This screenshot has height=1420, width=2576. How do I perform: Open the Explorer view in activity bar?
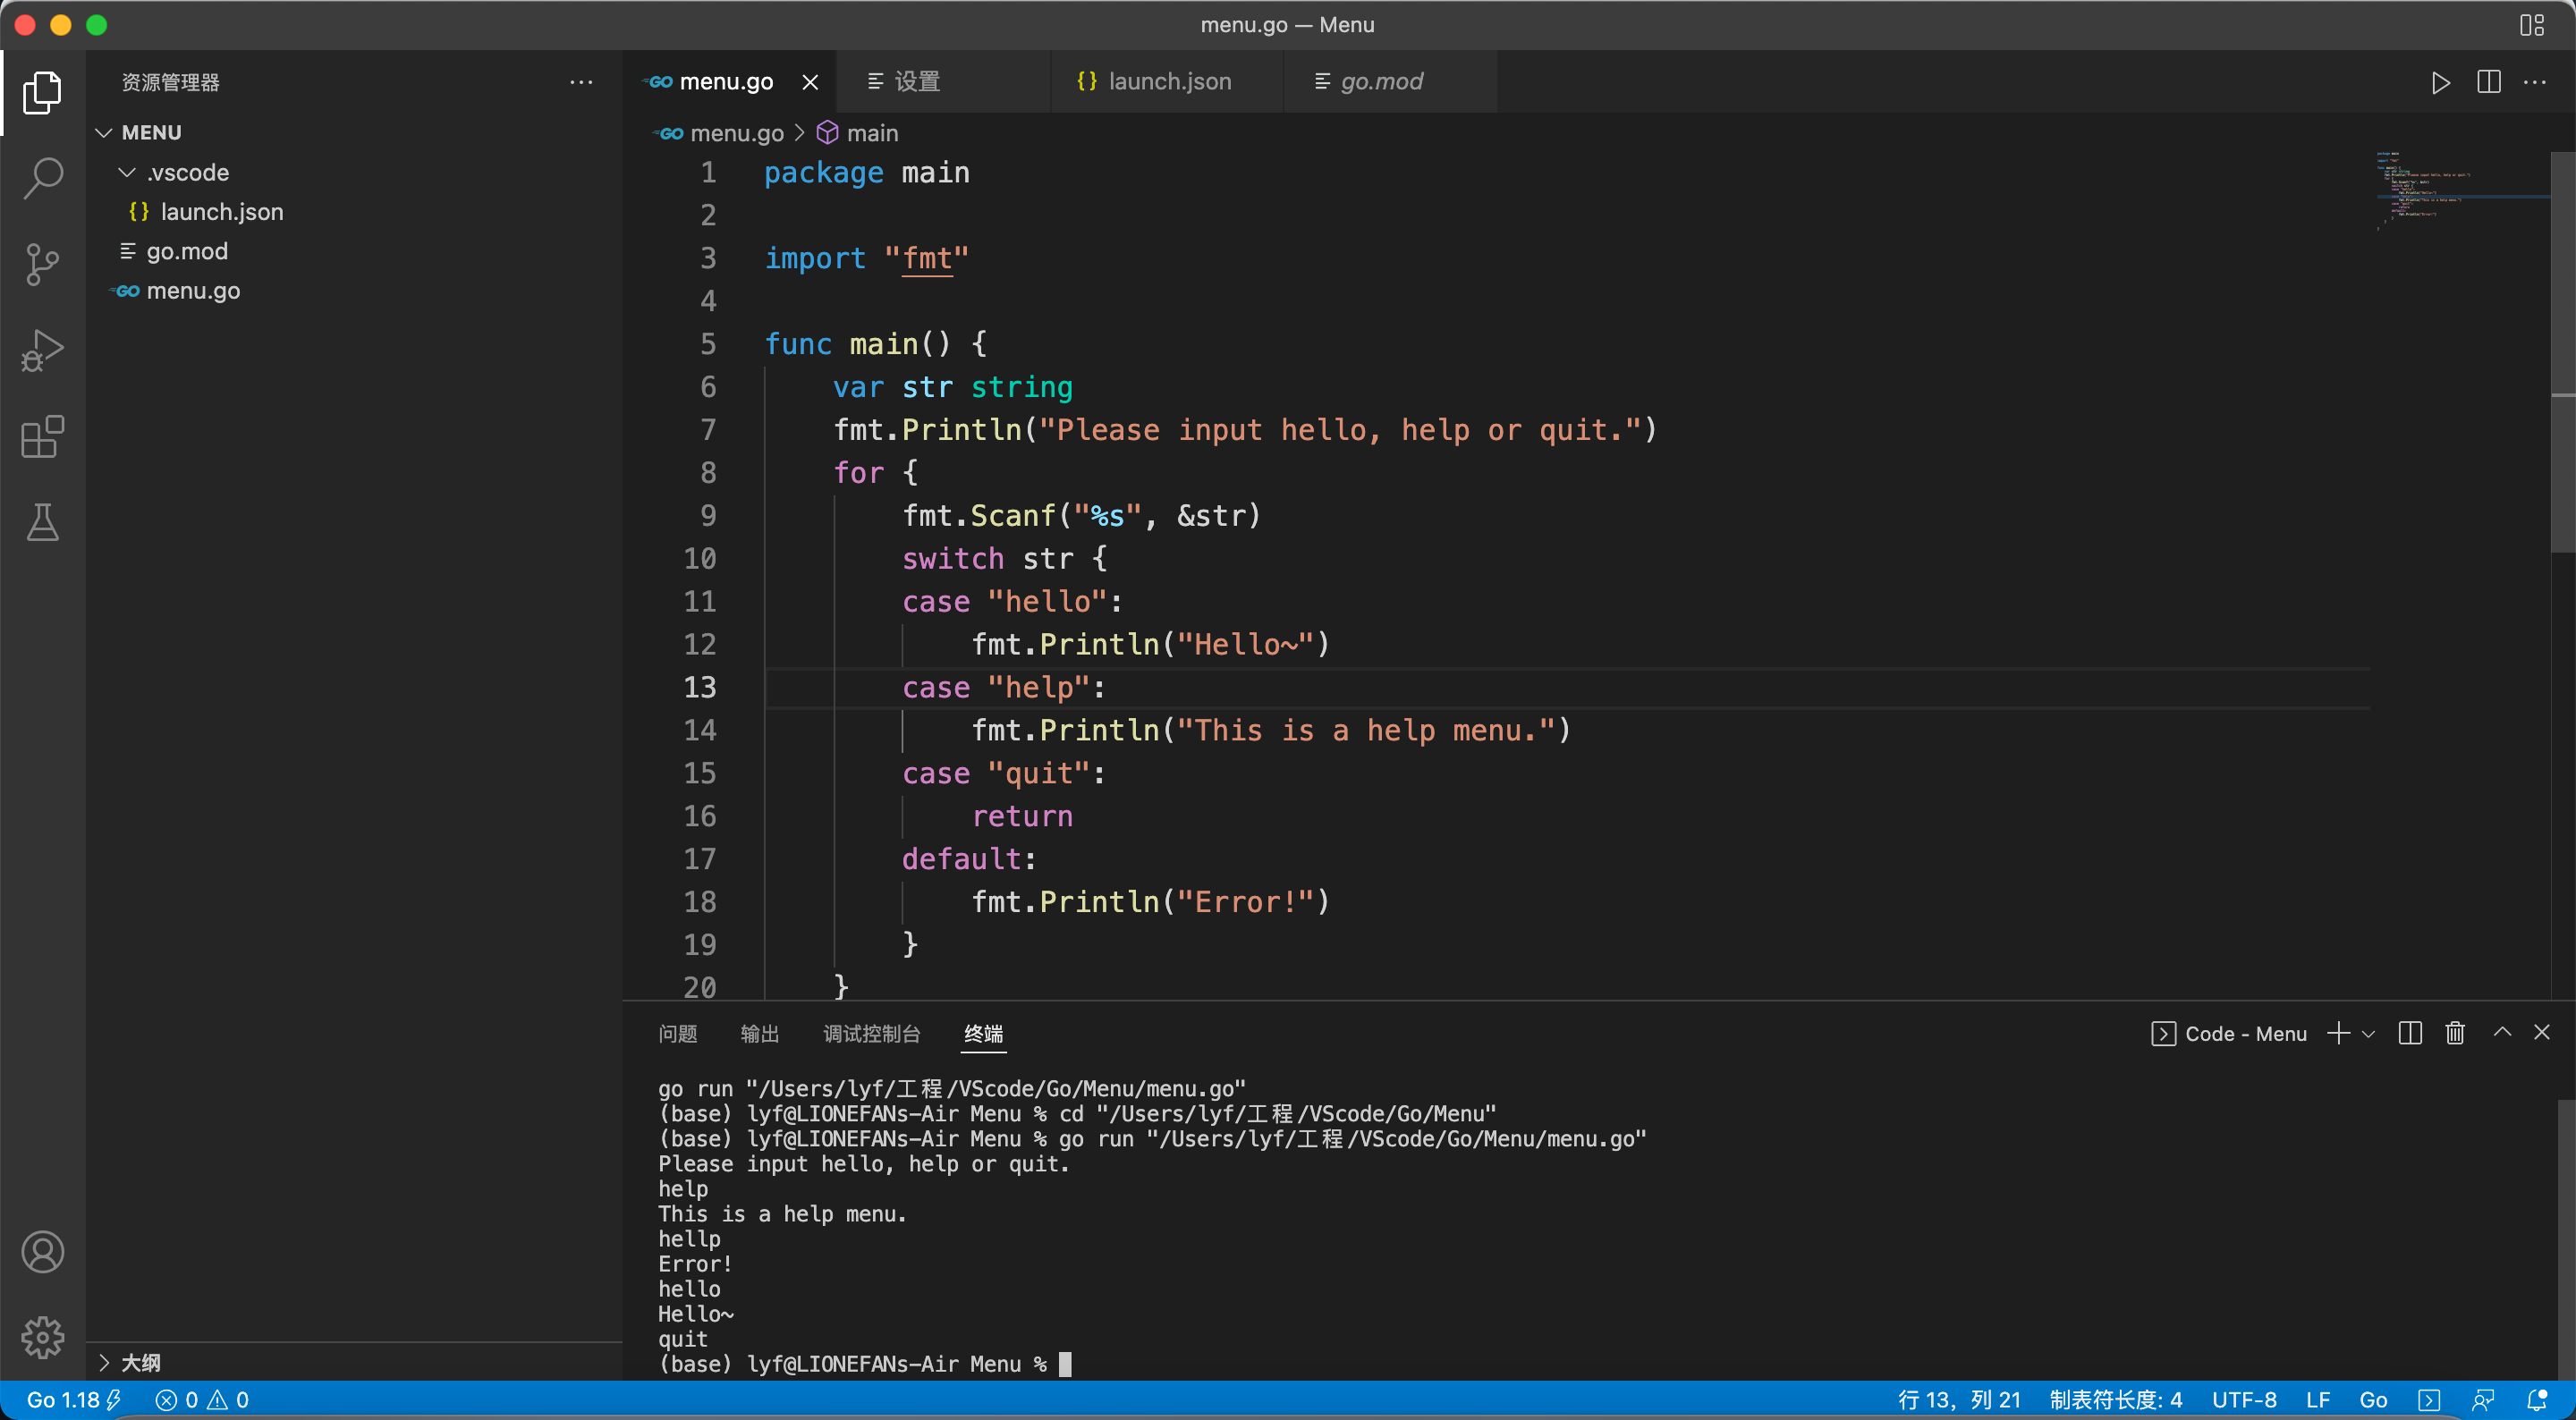click(42, 92)
